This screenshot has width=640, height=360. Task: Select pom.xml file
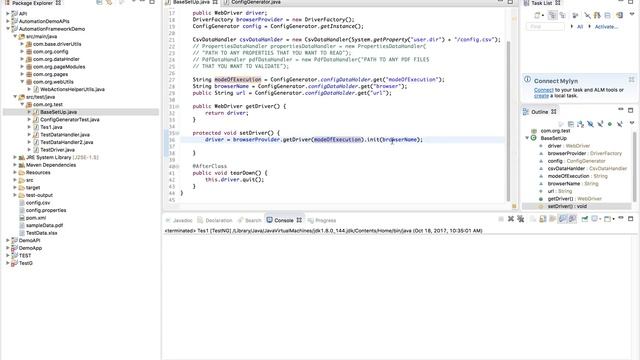[36, 218]
